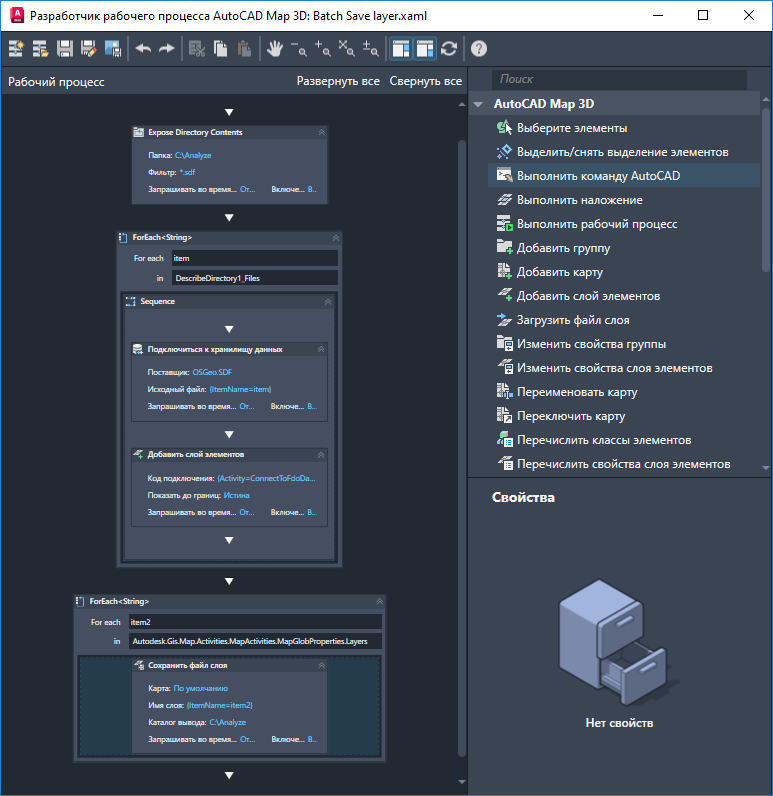Image resolution: width=773 pixels, height=796 pixels.
Task: Click the workflow canvas scroll down arrow
Action: click(461, 782)
